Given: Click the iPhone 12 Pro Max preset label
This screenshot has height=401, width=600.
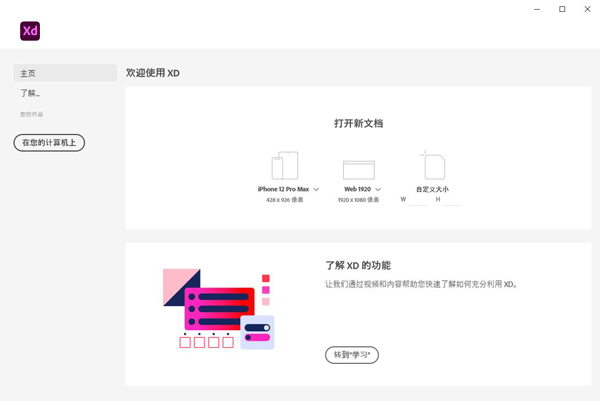Looking at the screenshot, I should (x=283, y=189).
